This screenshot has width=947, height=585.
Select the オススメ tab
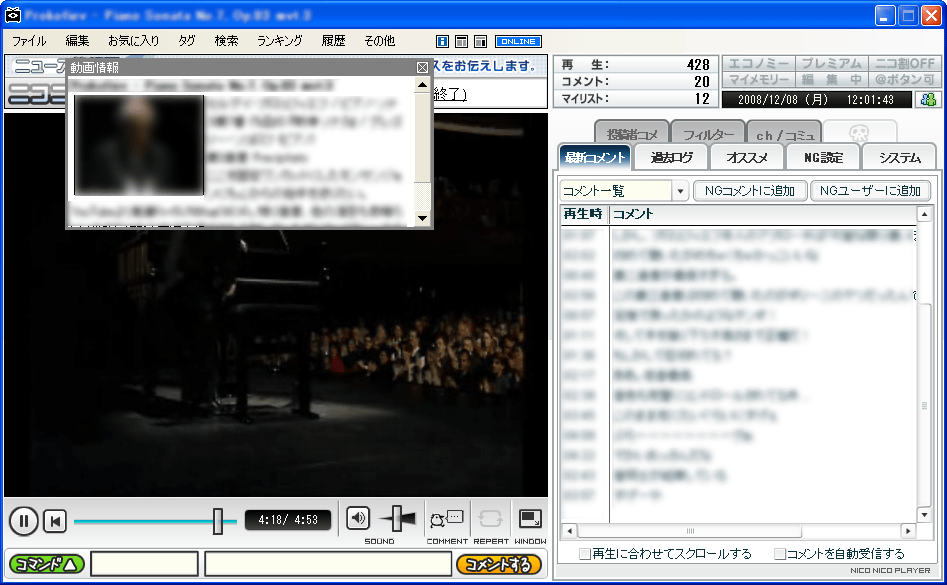(746, 158)
